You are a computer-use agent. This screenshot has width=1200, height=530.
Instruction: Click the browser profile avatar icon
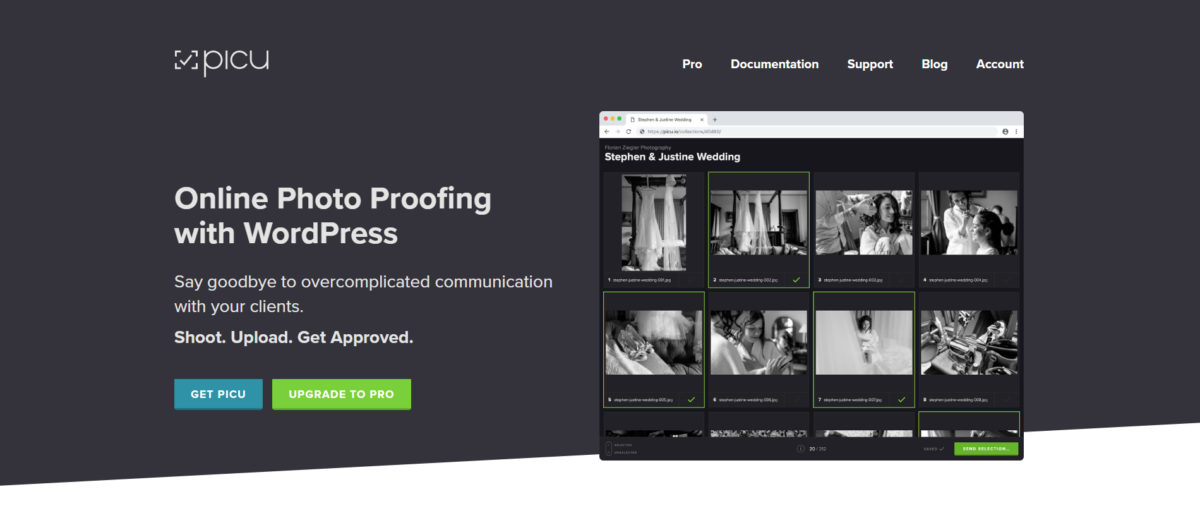coord(1005,131)
